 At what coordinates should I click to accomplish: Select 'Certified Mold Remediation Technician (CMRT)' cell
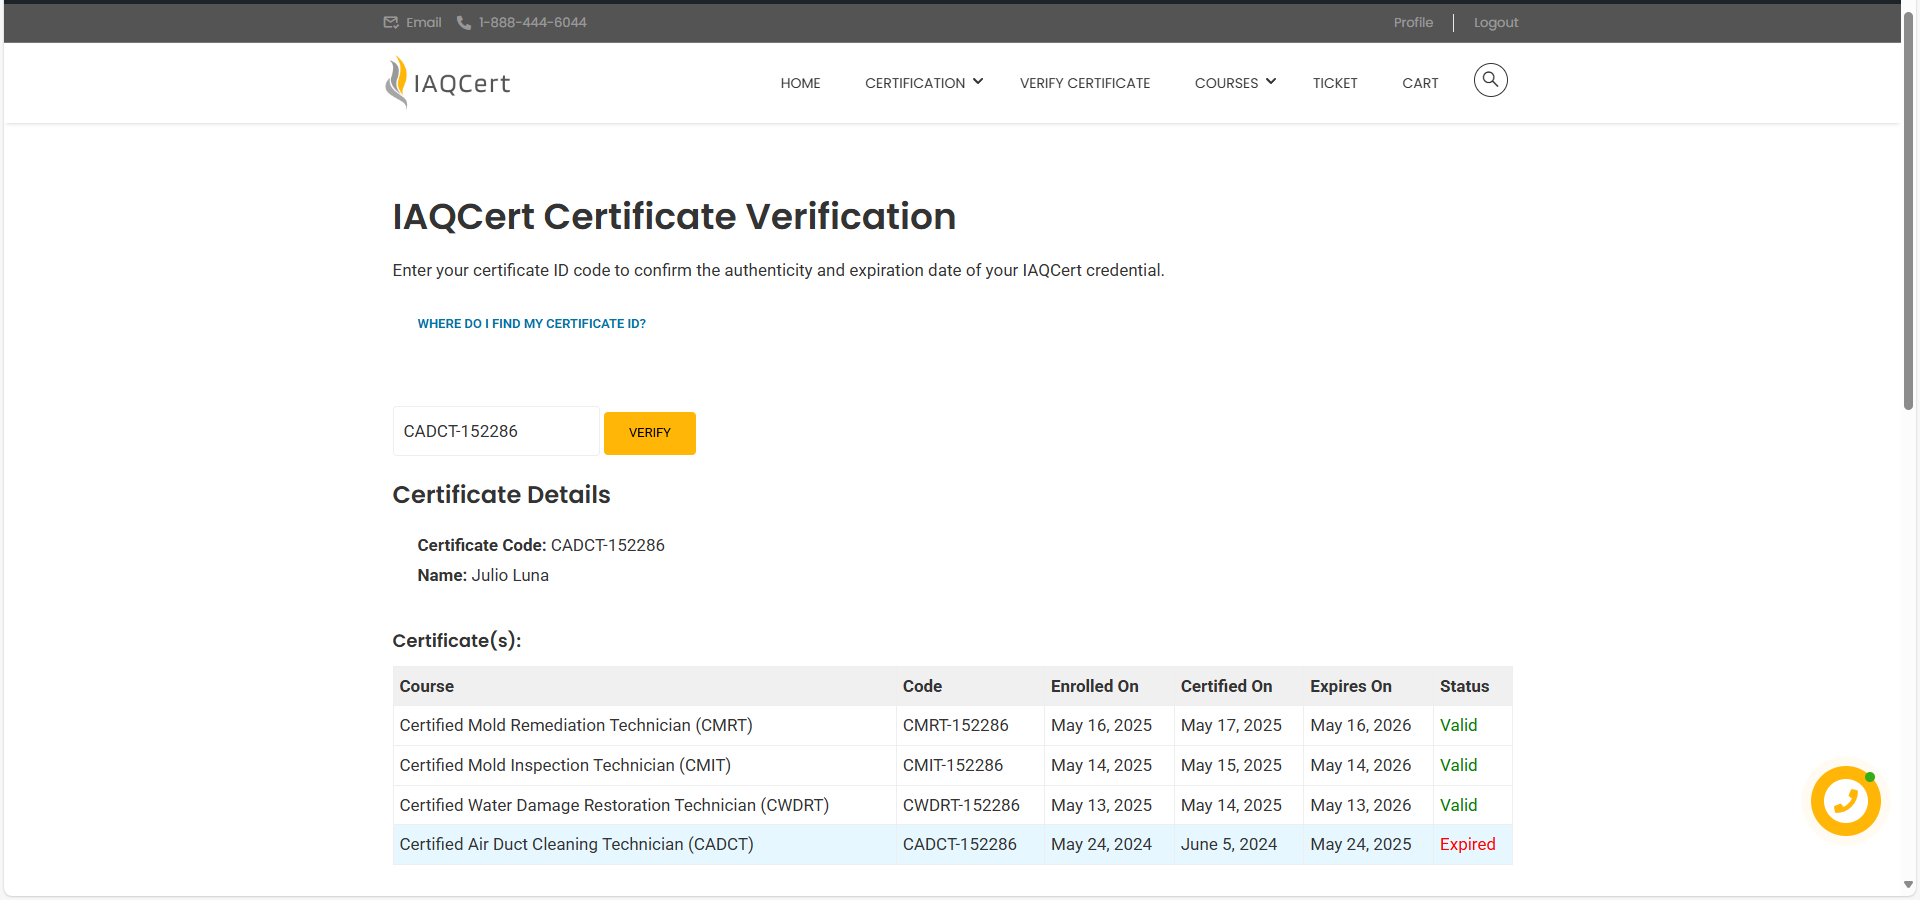[x=644, y=725]
